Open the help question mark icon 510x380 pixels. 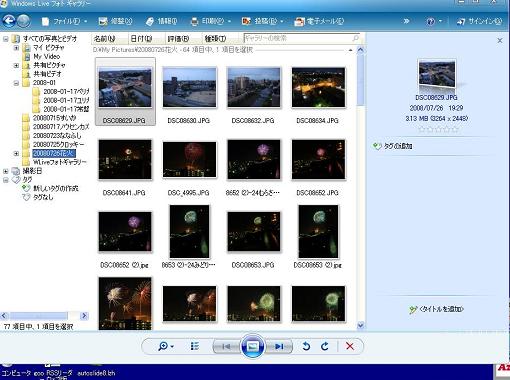point(430,22)
